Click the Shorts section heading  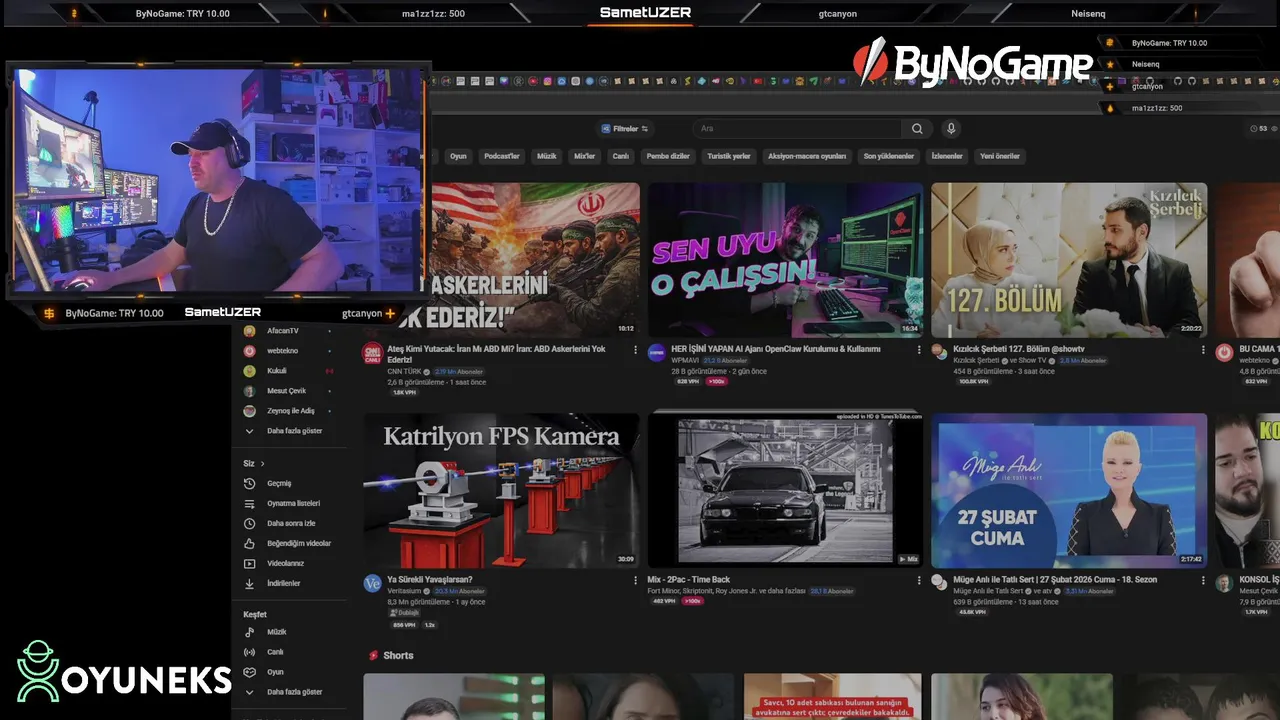398,656
